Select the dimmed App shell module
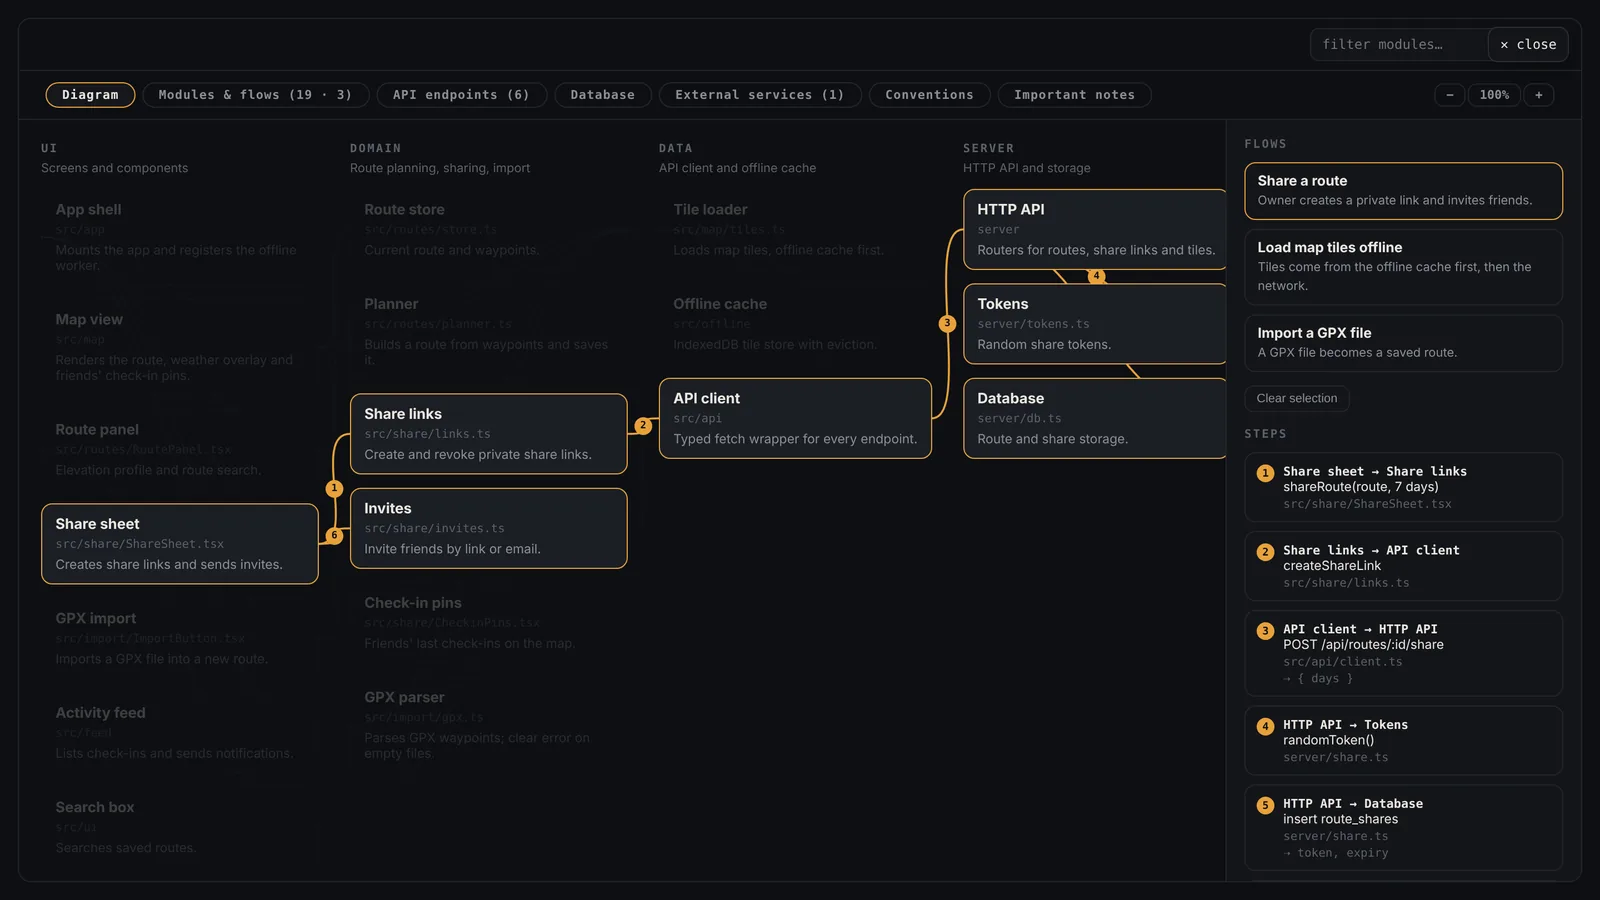Screen dimensions: 1600x900 click(x=180, y=237)
